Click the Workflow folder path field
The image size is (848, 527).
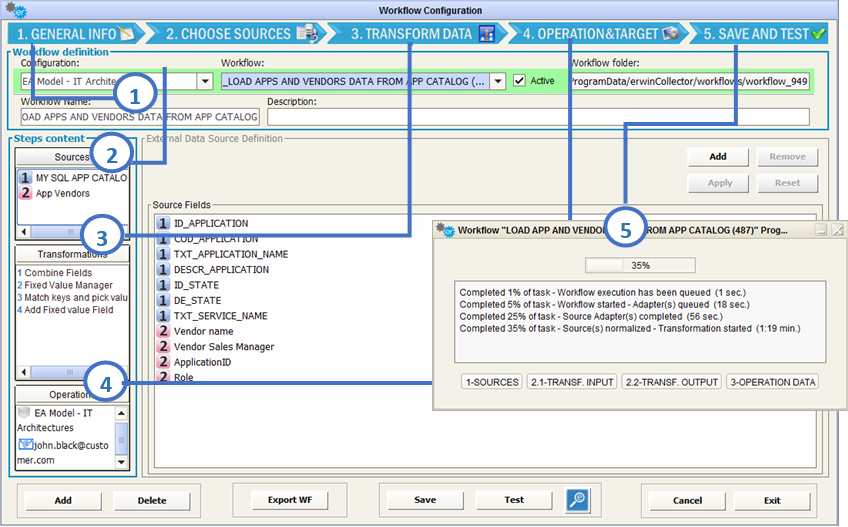(x=690, y=82)
